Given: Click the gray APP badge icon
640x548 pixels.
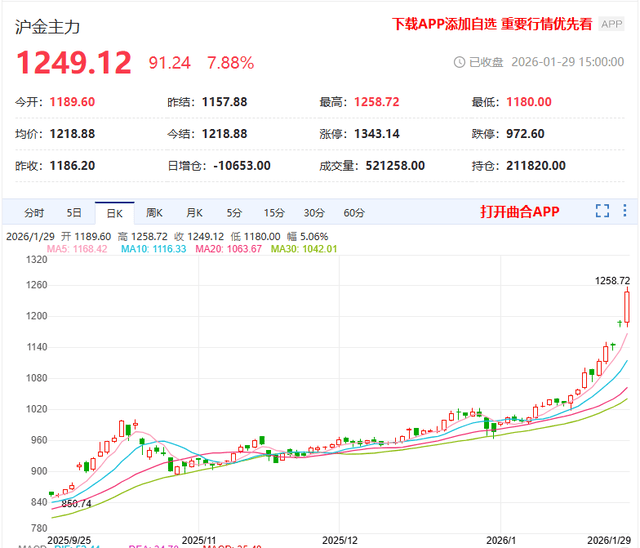Looking at the screenshot, I should tap(611, 24).
